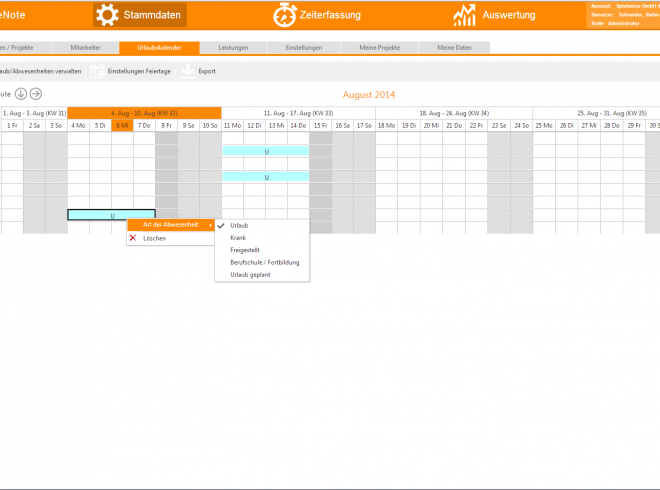Click the circled right arrow icon
Viewport: 660px width, 490px height.
(36, 94)
